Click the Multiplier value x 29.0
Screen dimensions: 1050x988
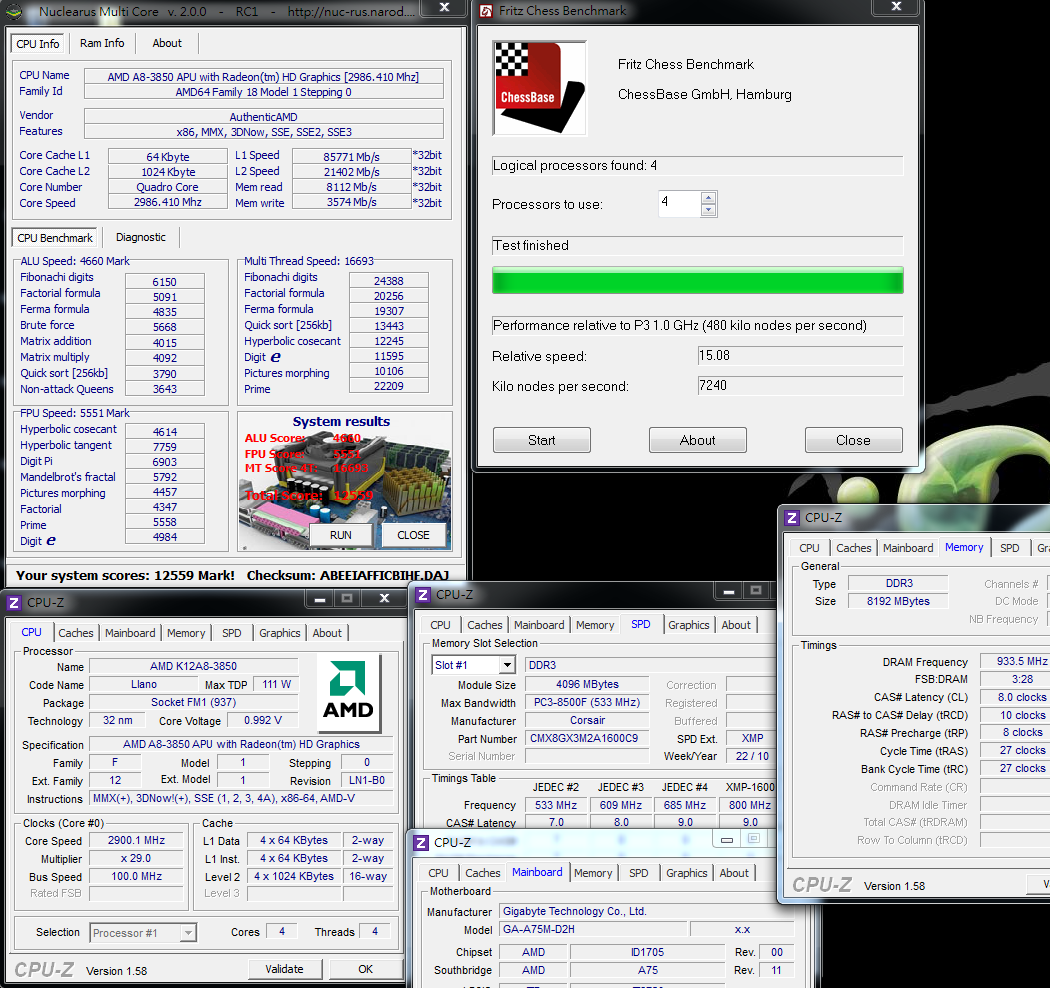(136, 858)
